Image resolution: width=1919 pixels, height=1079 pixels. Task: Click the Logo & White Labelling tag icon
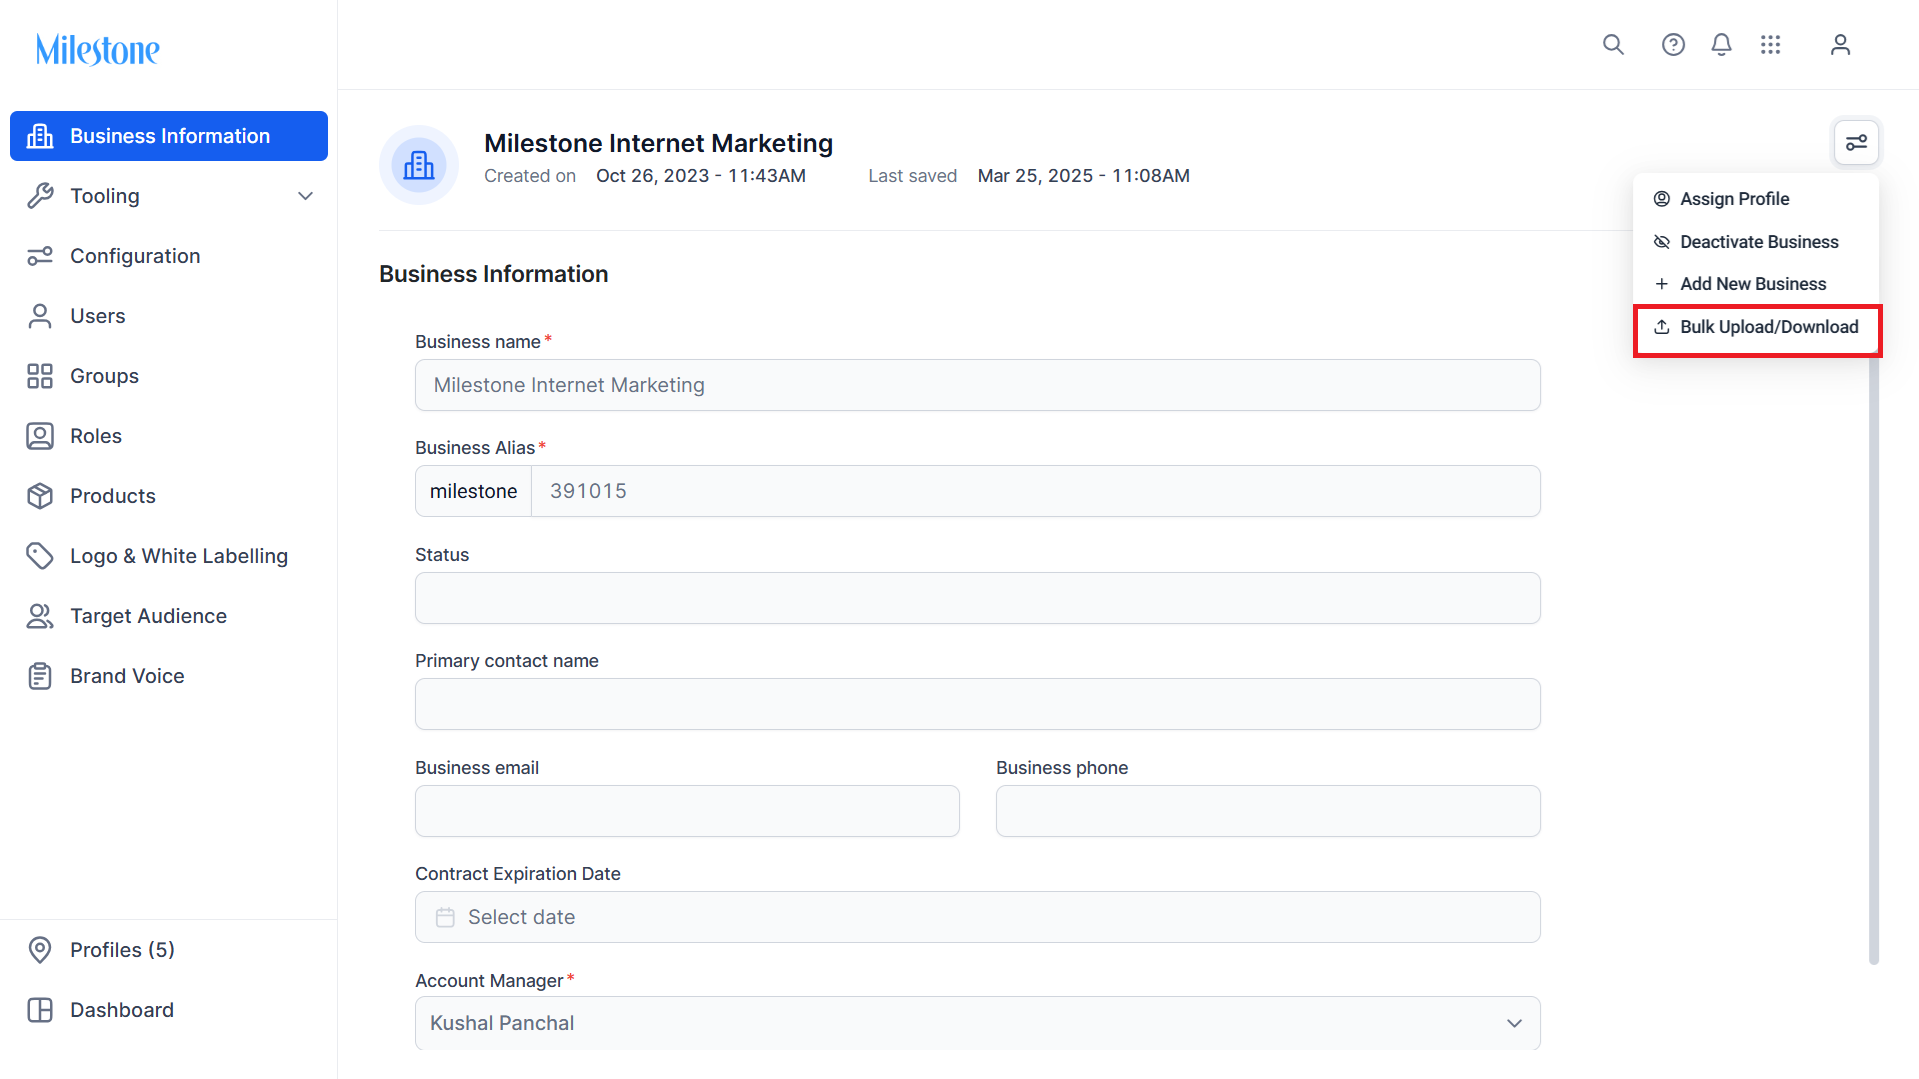tap(40, 556)
